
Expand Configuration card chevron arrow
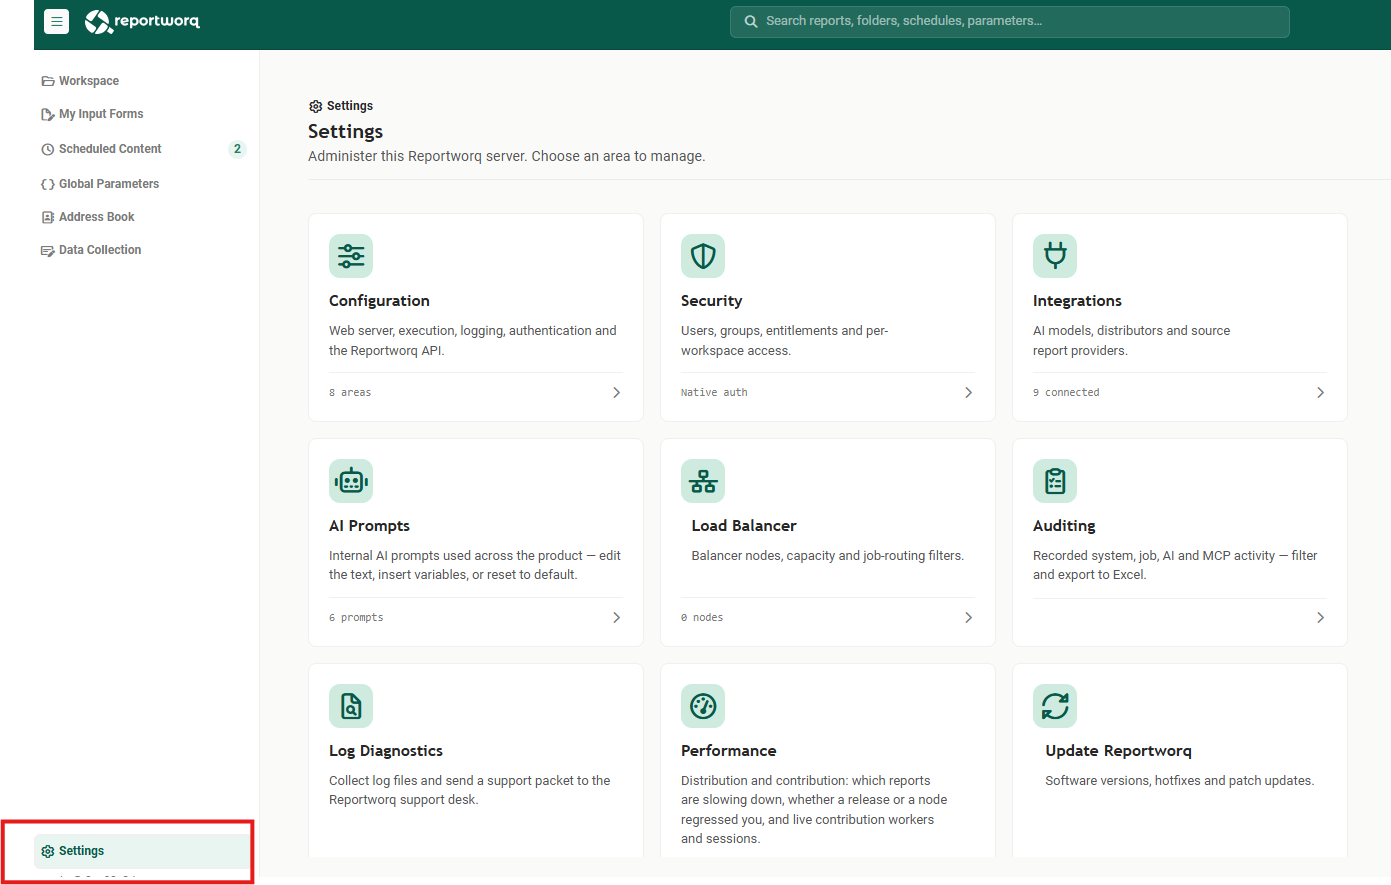point(616,393)
